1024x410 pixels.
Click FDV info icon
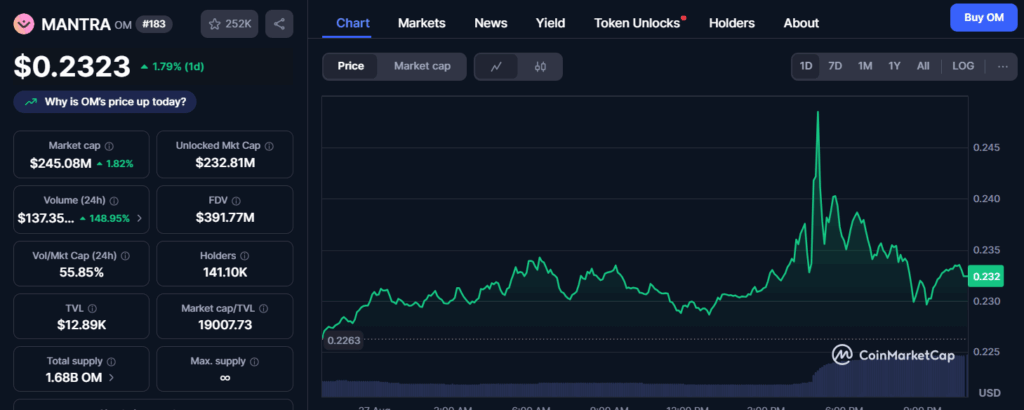[x=236, y=201]
